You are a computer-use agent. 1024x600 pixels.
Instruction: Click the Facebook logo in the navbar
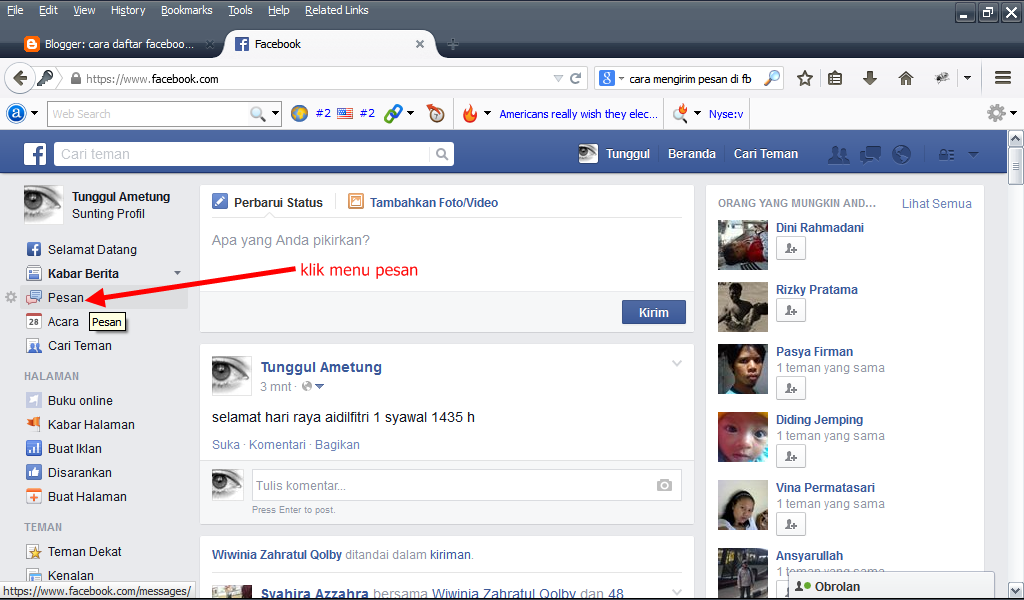pos(35,154)
